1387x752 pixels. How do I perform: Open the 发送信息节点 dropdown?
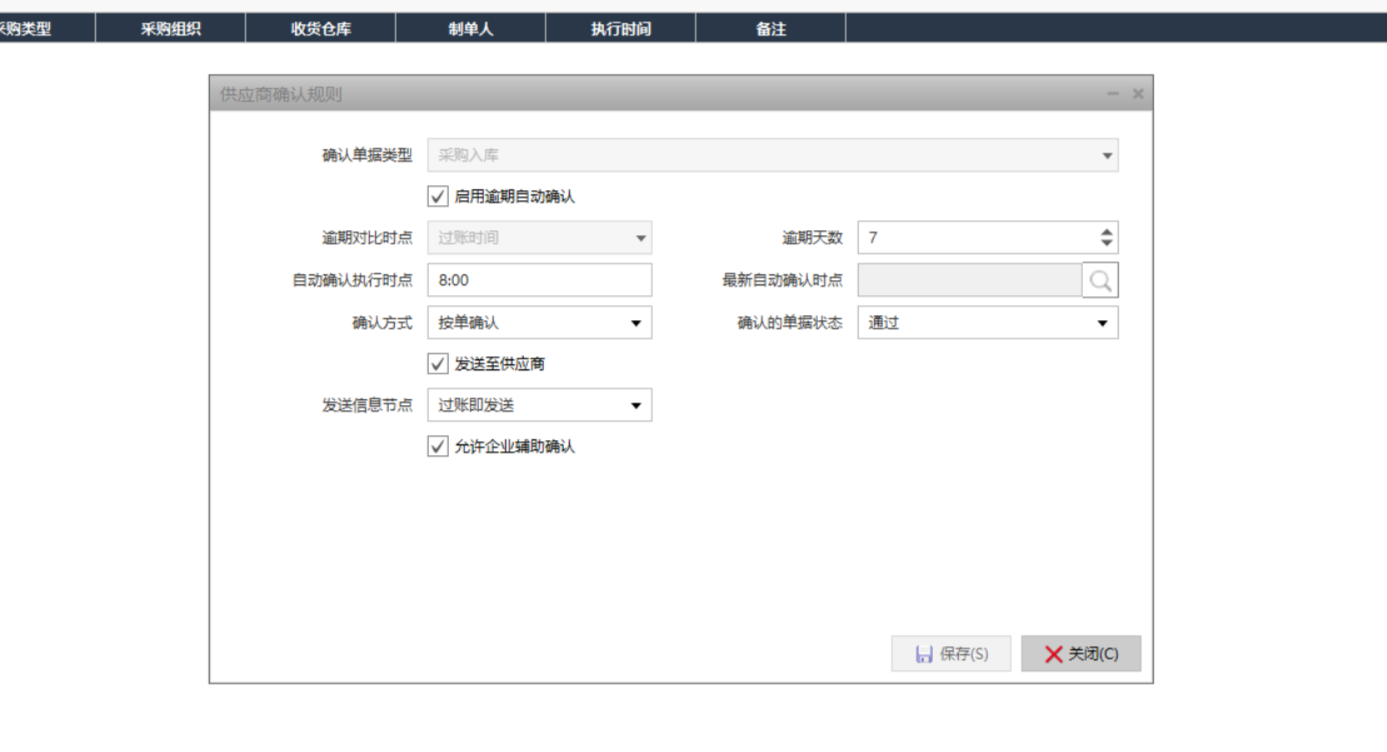[635, 406]
